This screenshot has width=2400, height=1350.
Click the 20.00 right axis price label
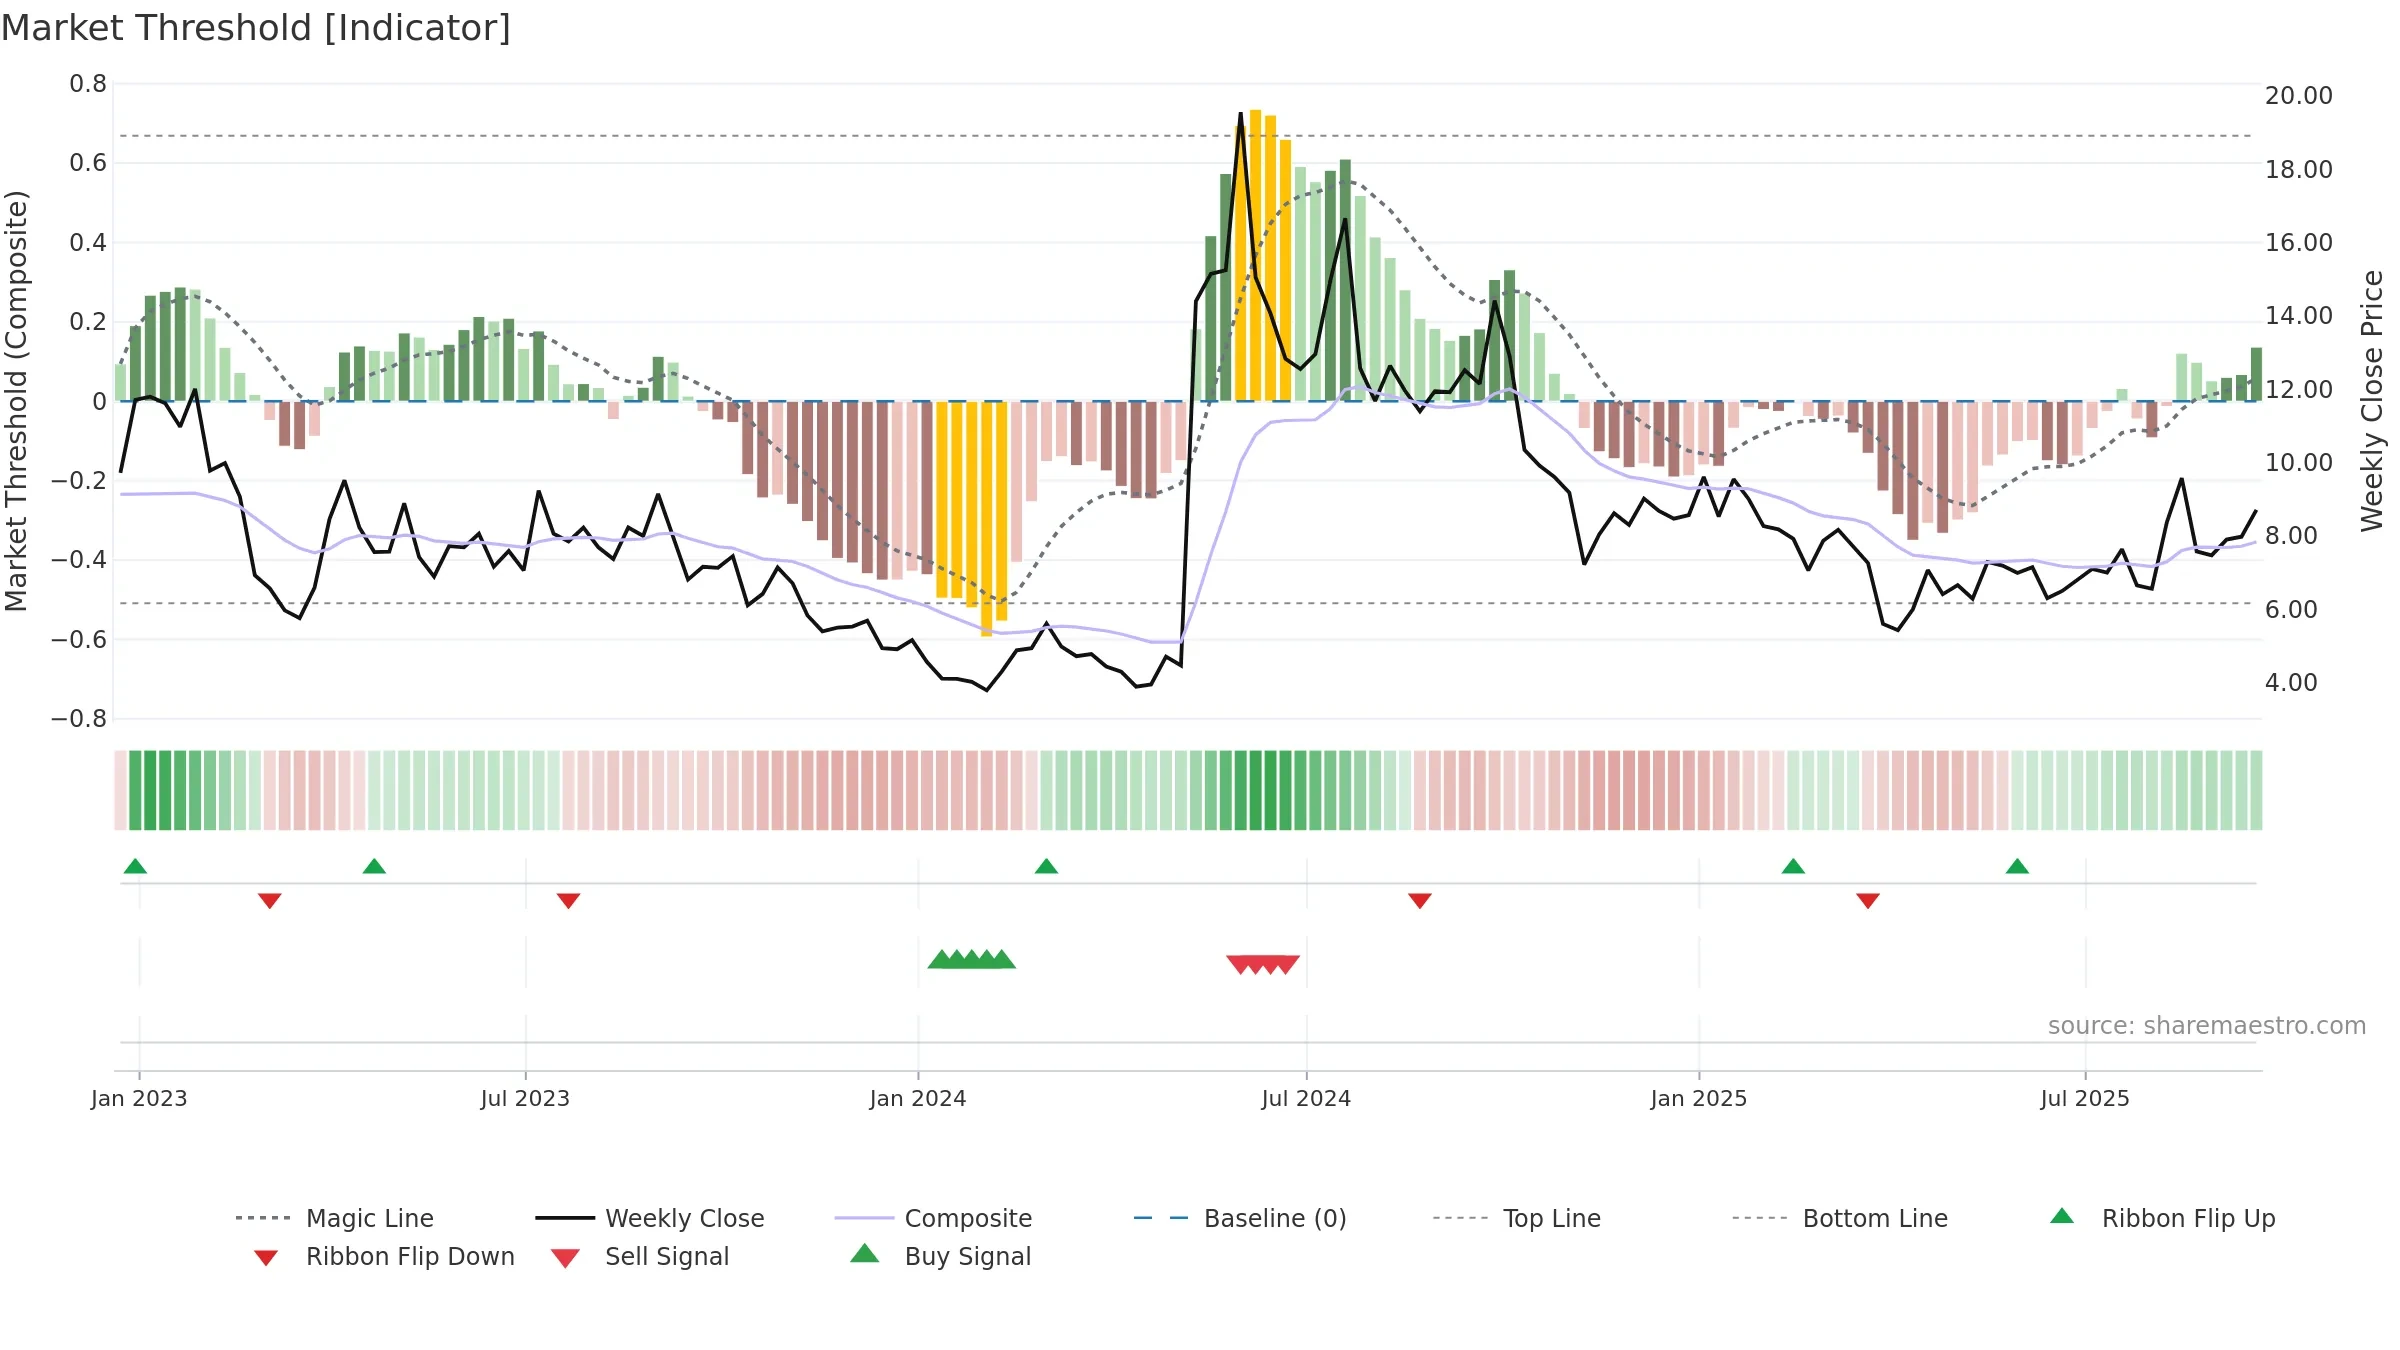point(2299,96)
